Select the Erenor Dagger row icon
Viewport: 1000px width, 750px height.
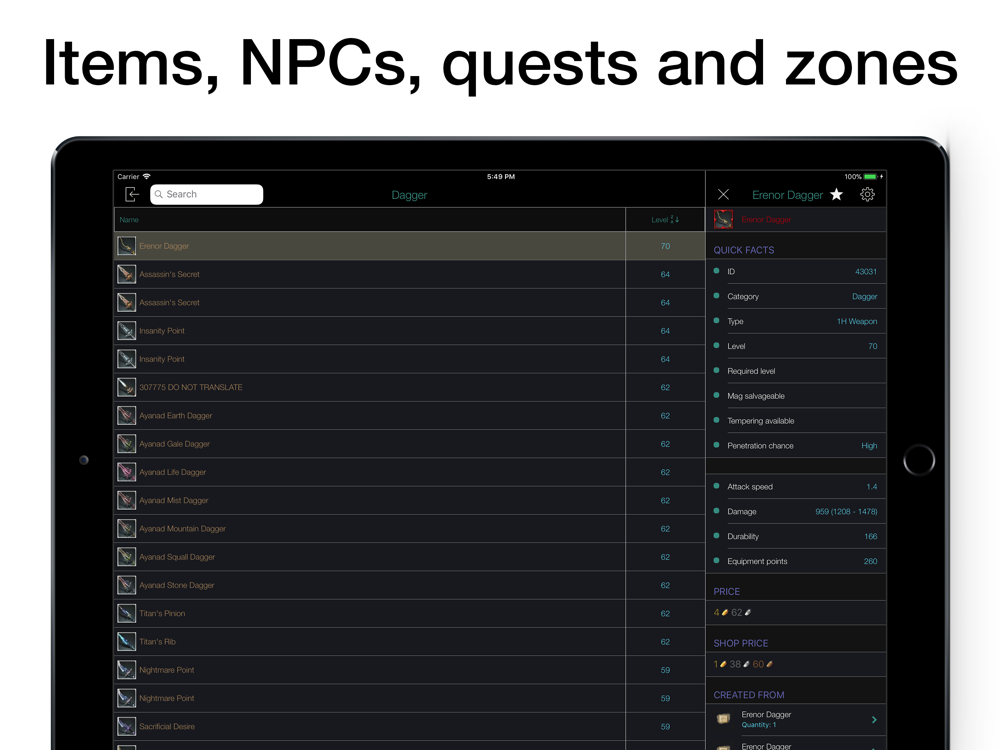tap(126, 246)
